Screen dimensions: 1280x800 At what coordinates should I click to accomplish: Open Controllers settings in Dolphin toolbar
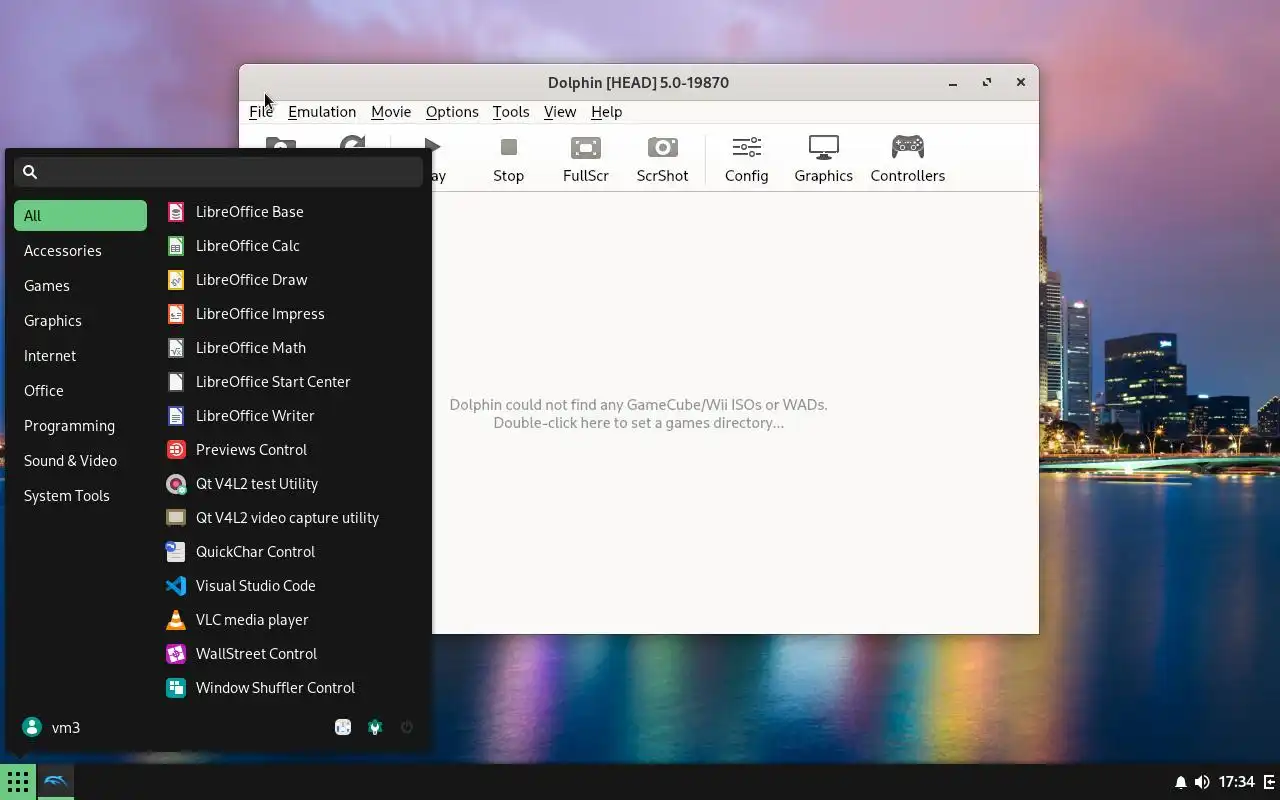907,160
